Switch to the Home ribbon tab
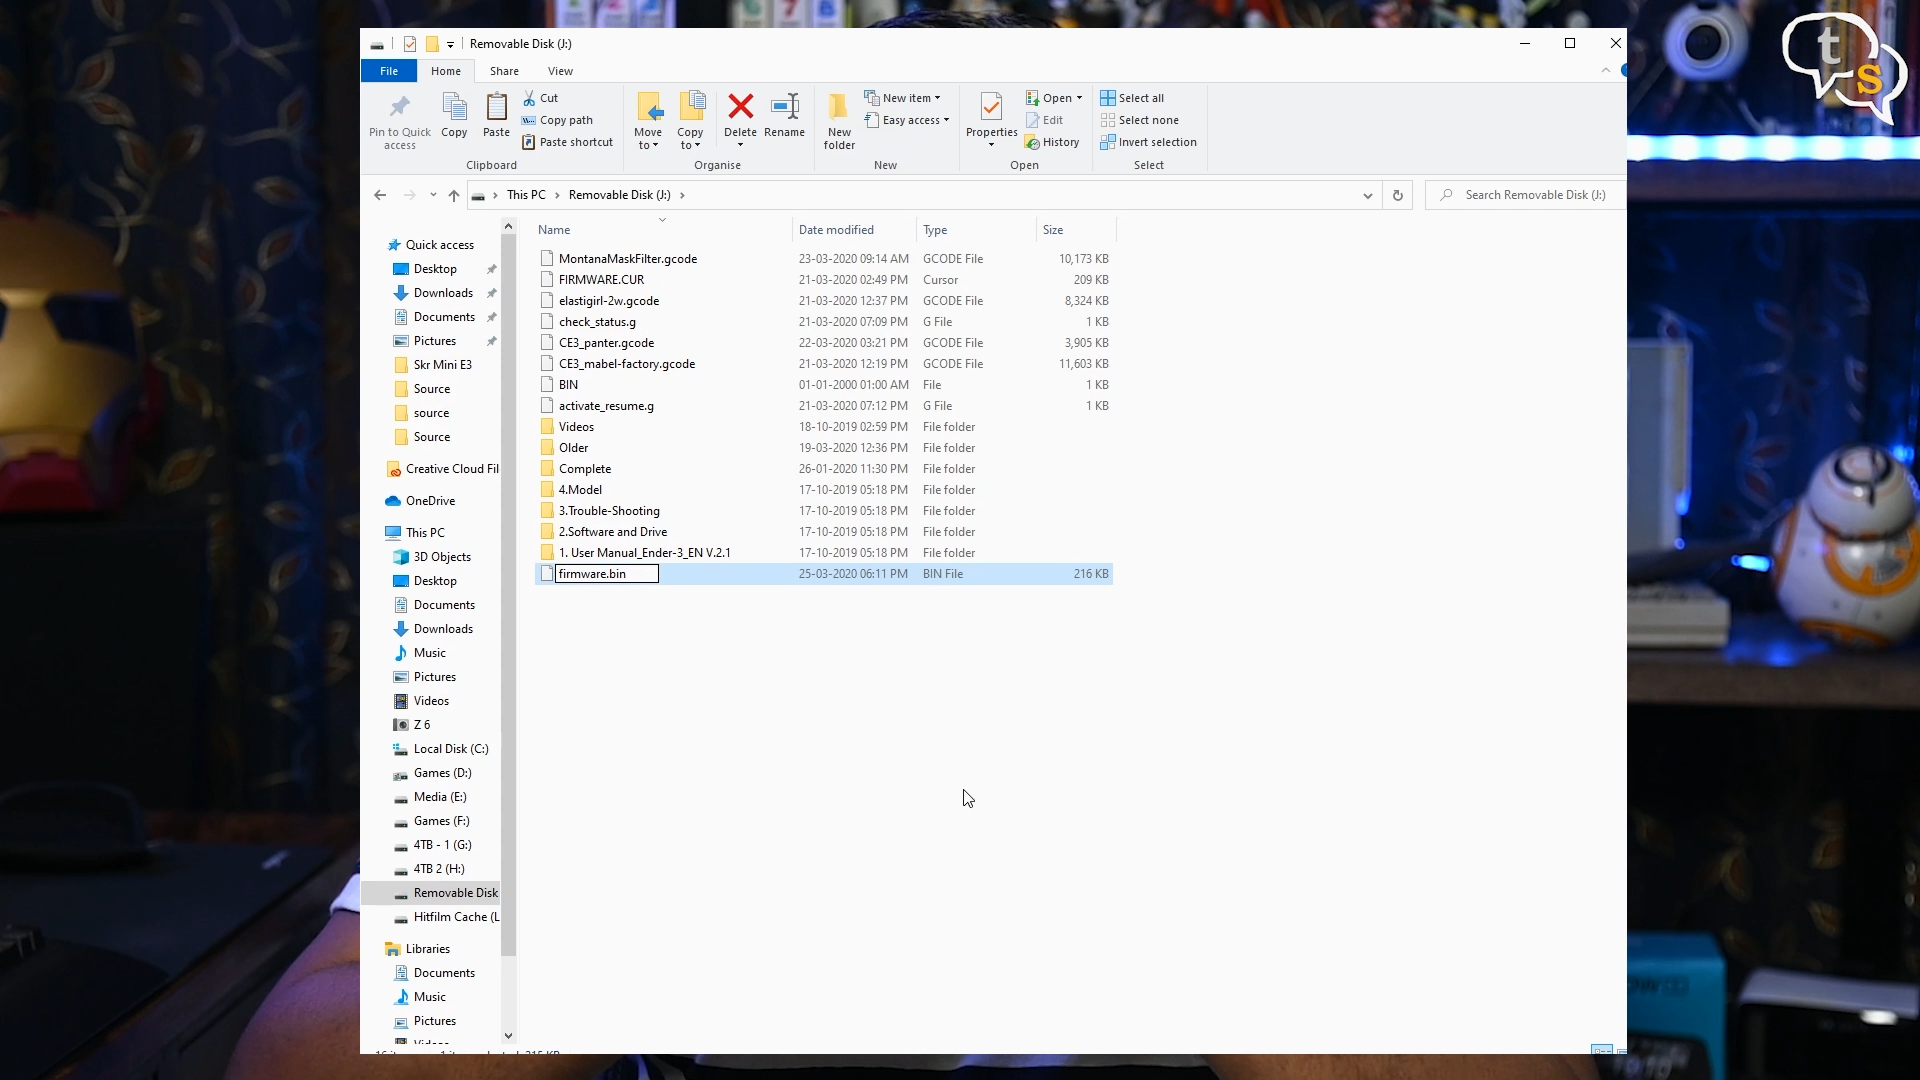This screenshot has height=1080, width=1920. click(446, 71)
